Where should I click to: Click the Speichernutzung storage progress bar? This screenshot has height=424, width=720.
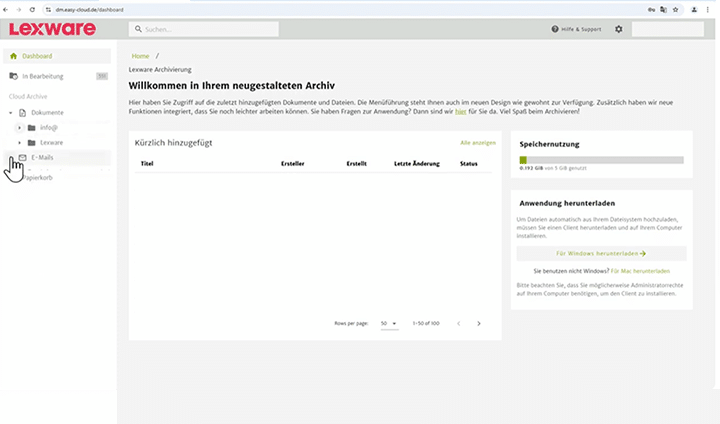601,160
